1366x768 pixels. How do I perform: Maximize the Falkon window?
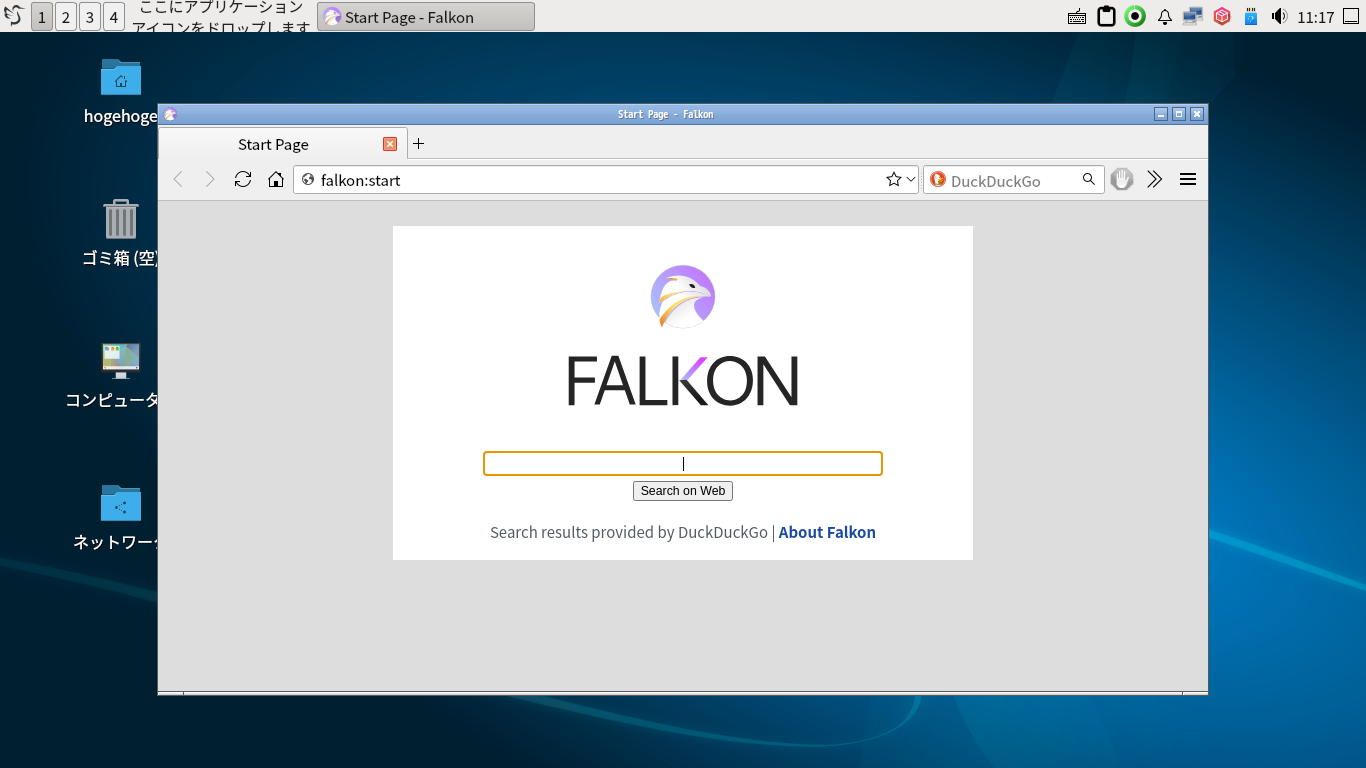pyautogui.click(x=1179, y=114)
